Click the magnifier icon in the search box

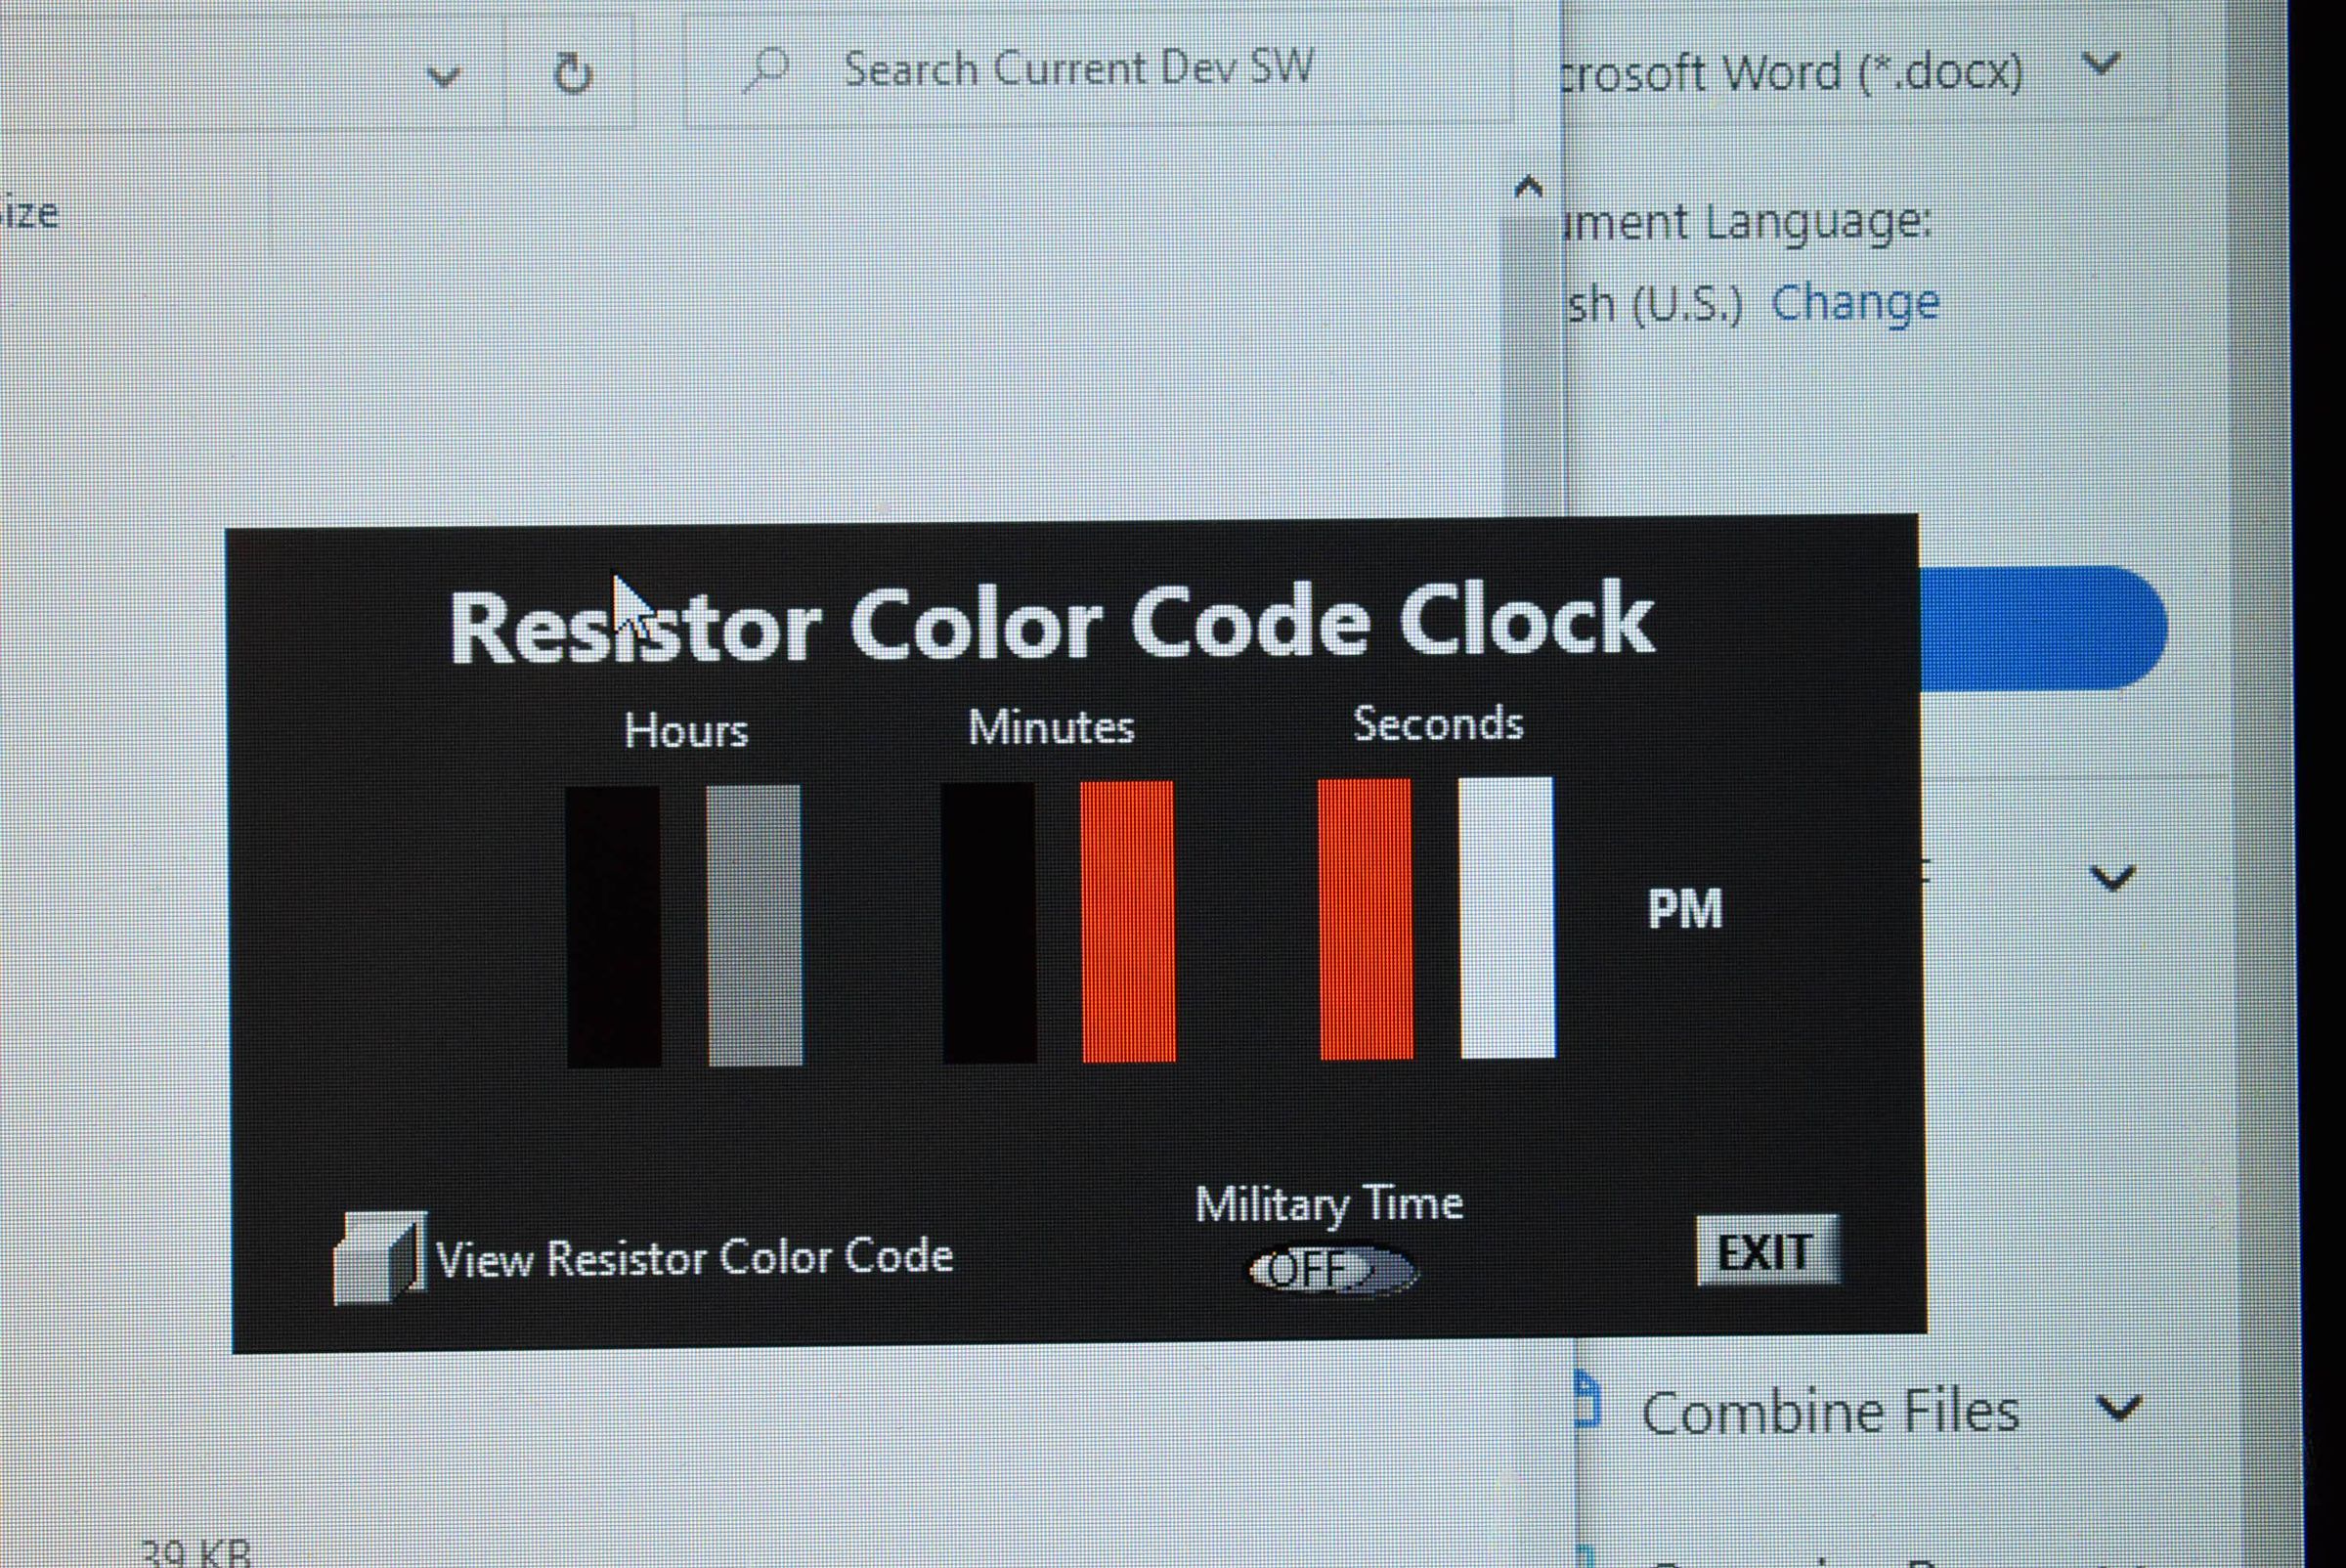click(765, 67)
